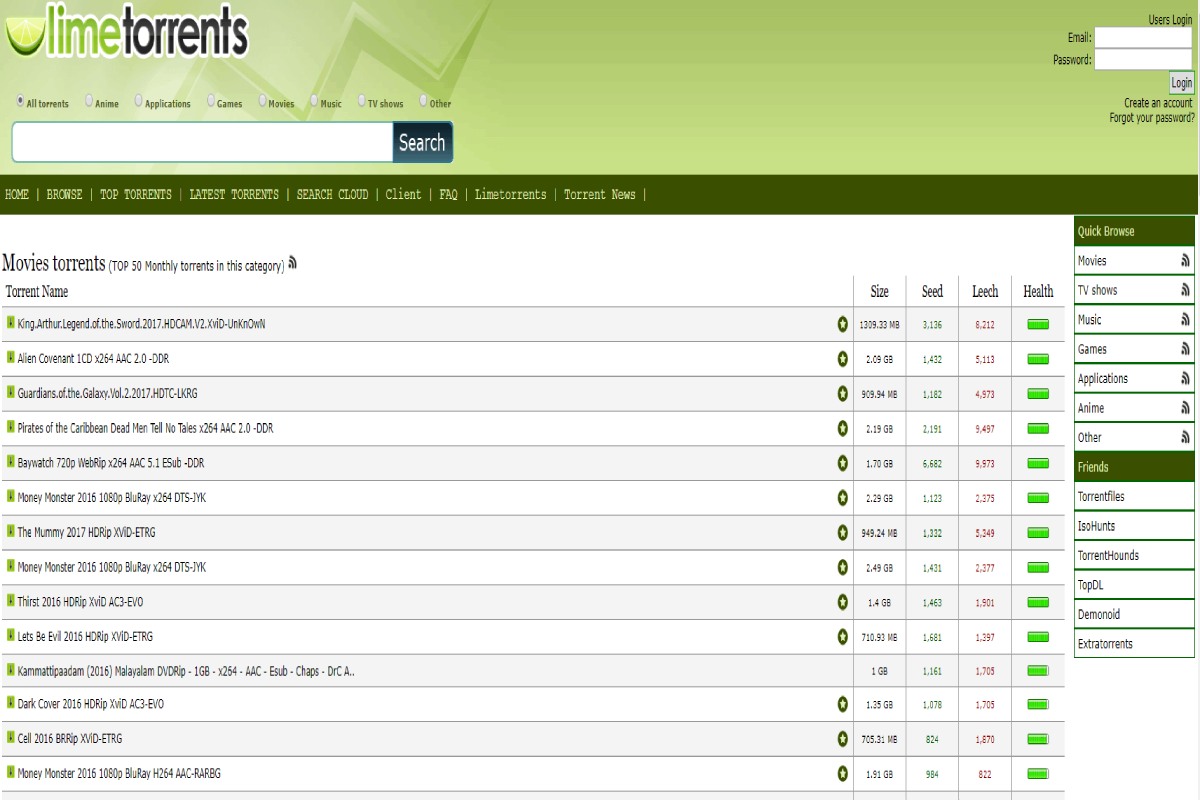Open the Money Monster 2016 H264 AAC-RARBG torrent
1200x800 pixels.
click(119, 774)
